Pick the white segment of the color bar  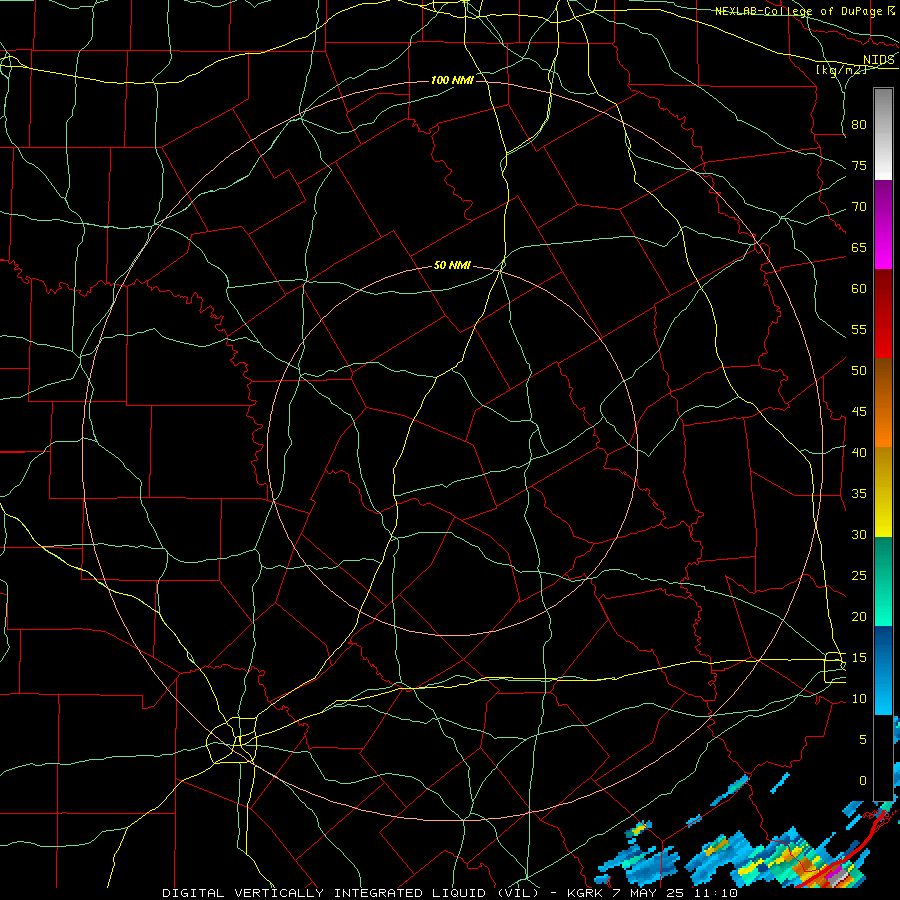(883, 134)
